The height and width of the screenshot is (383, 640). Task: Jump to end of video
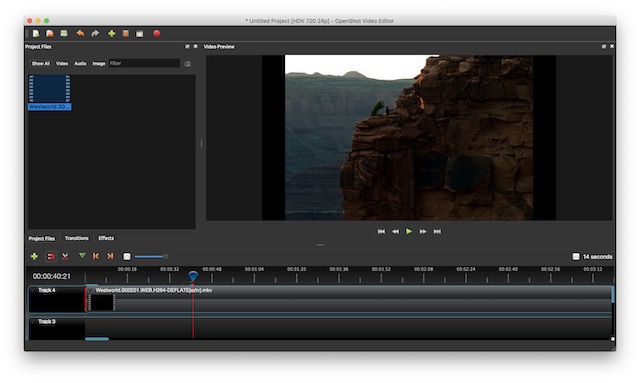pos(437,232)
